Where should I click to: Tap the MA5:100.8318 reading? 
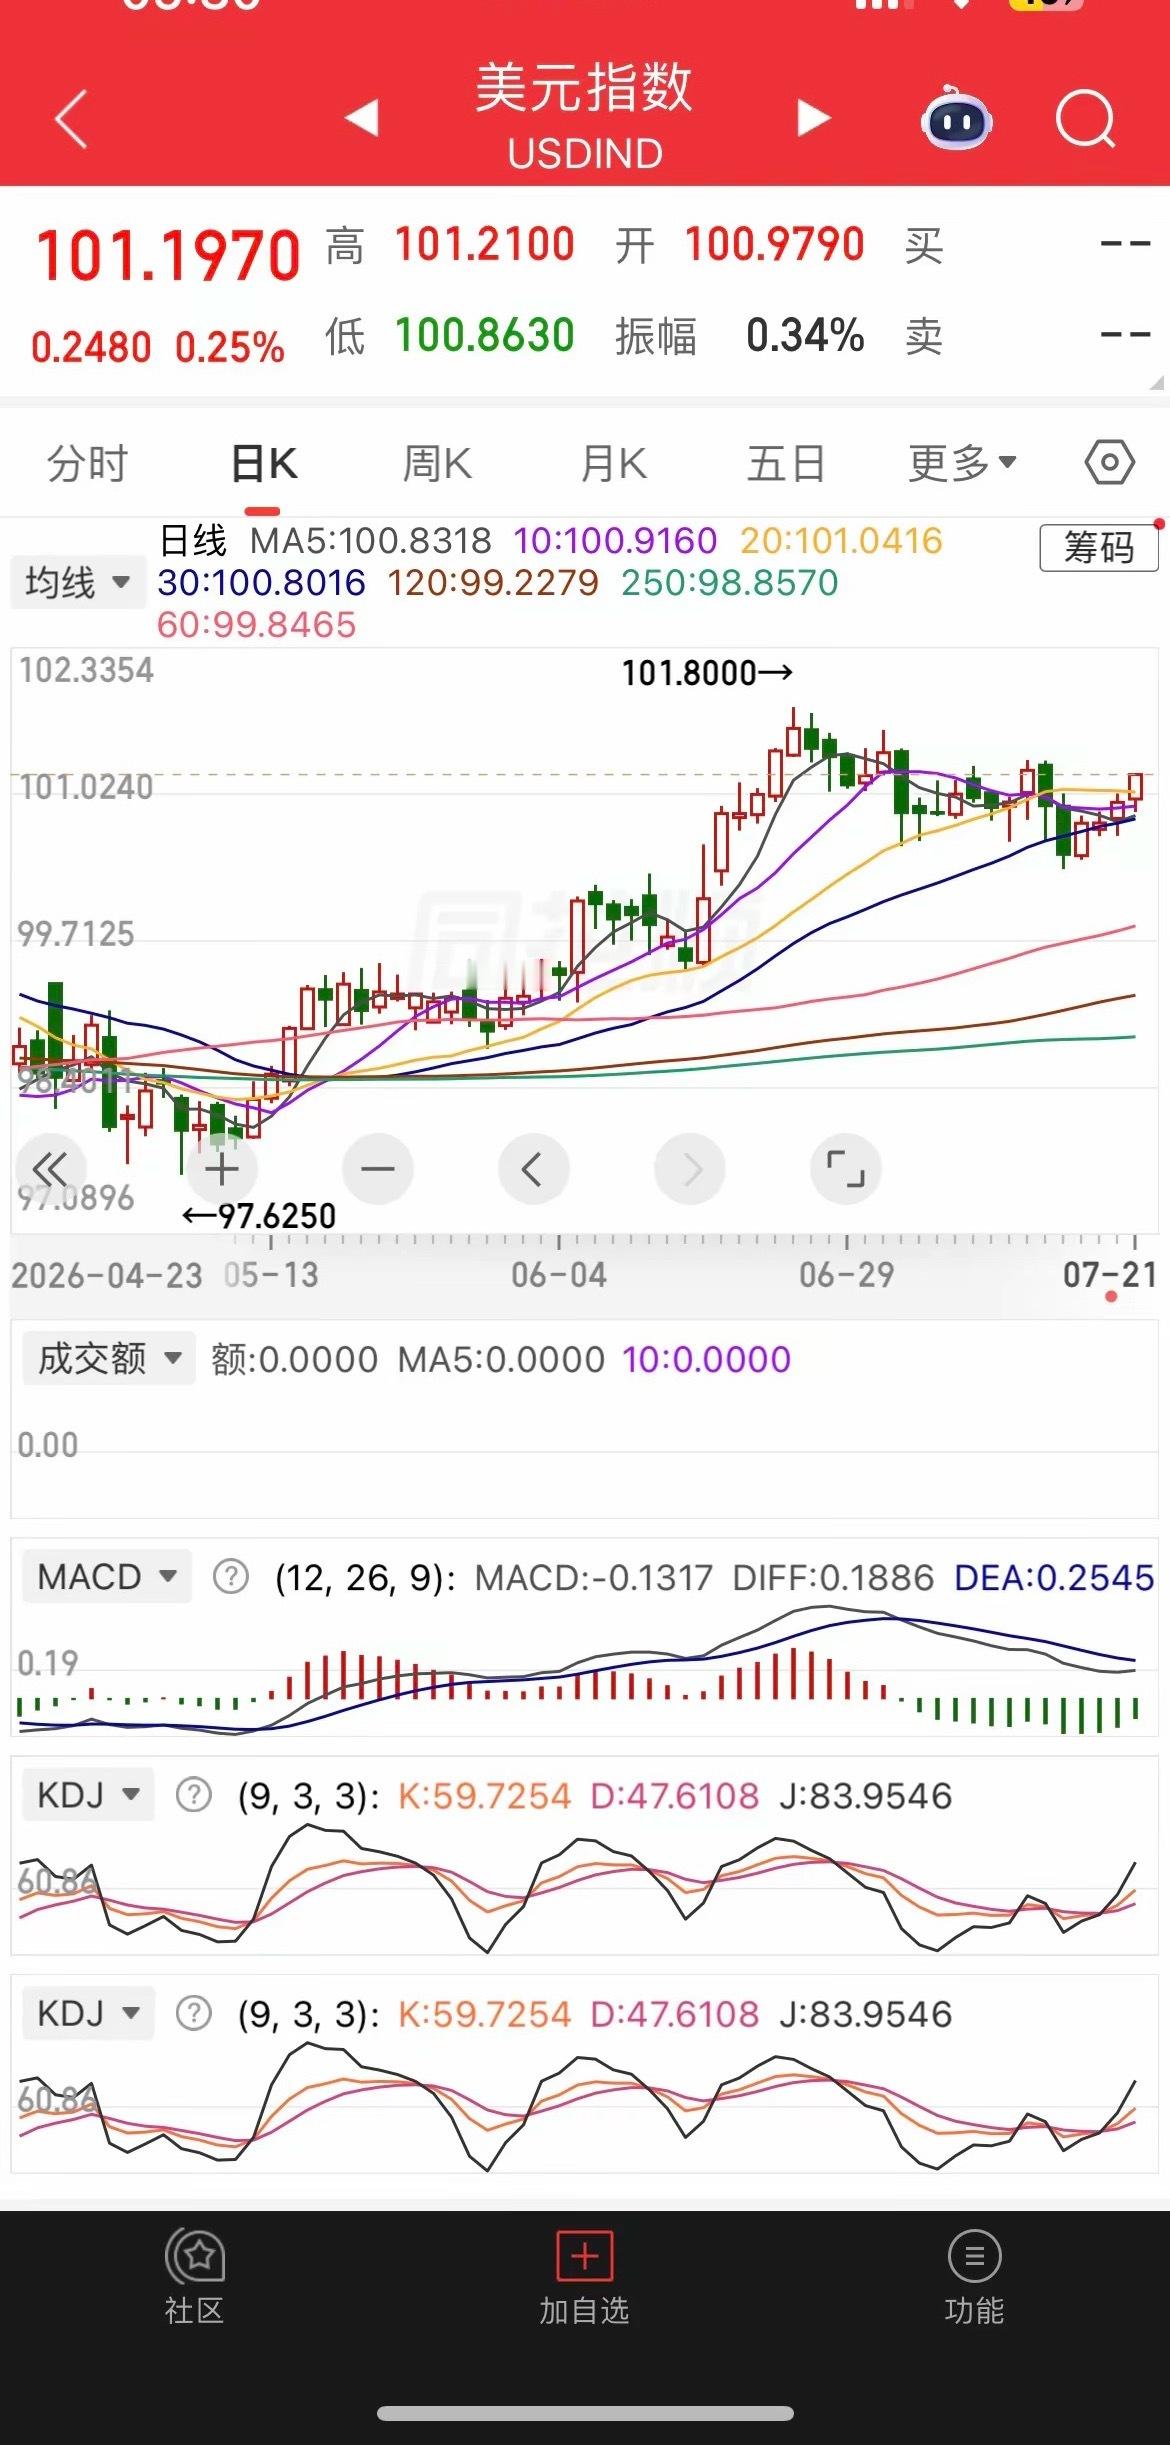pyautogui.click(x=371, y=541)
